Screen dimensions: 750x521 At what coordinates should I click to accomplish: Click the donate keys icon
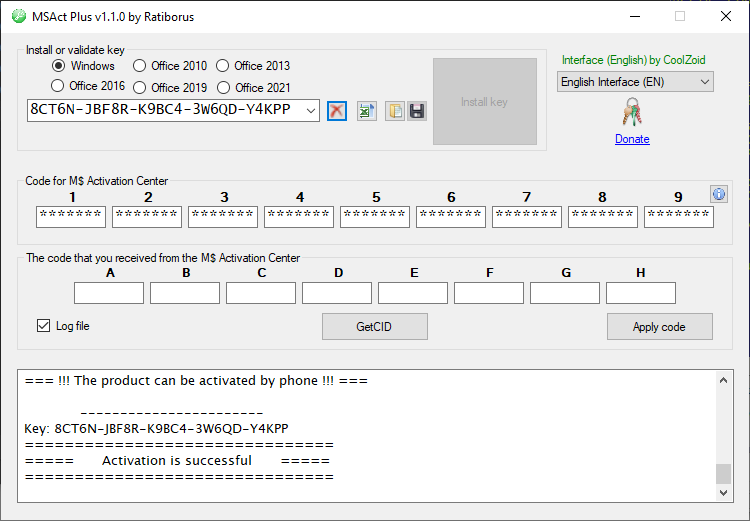(632, 112)
